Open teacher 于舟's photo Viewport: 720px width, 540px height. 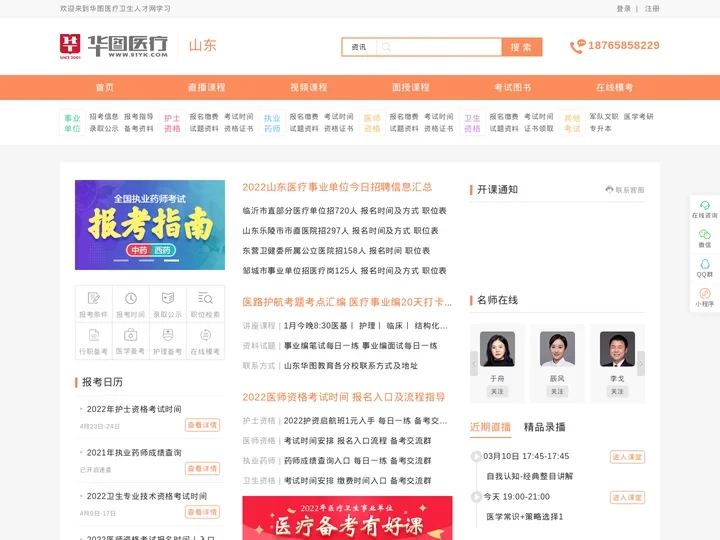point(497,349)
